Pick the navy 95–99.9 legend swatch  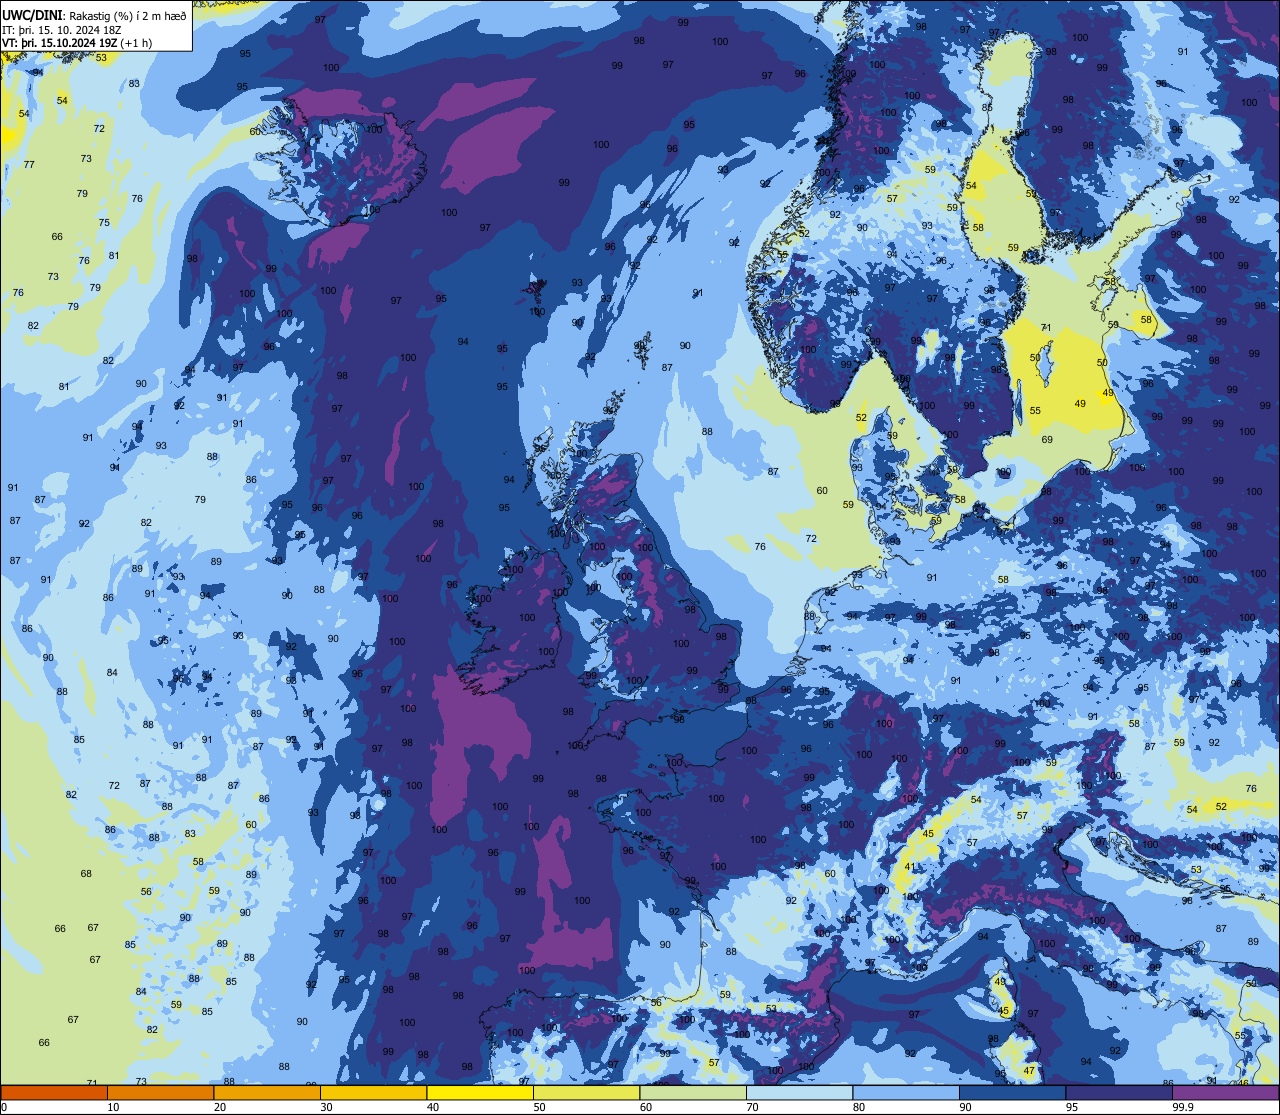pyautogui.click(x=1119, y=1093)
